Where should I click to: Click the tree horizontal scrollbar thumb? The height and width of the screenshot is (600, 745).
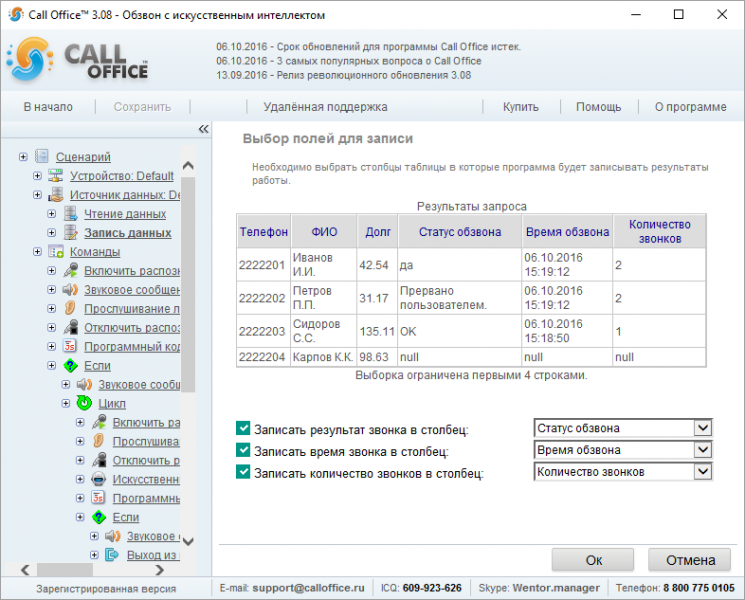pyautogui.click(x=65, y=569)
